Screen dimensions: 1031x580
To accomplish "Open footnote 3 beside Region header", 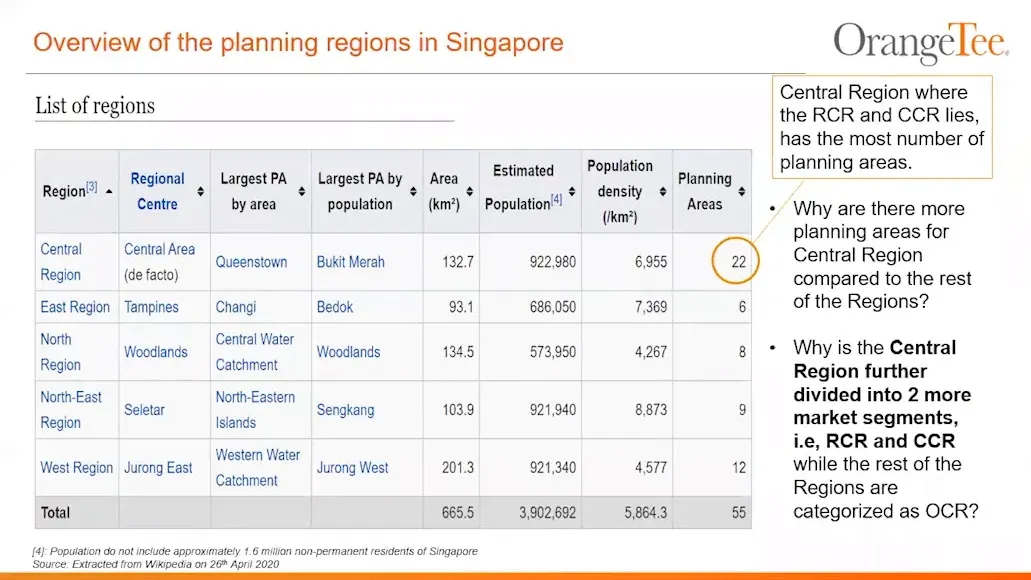I will [91, 187].
